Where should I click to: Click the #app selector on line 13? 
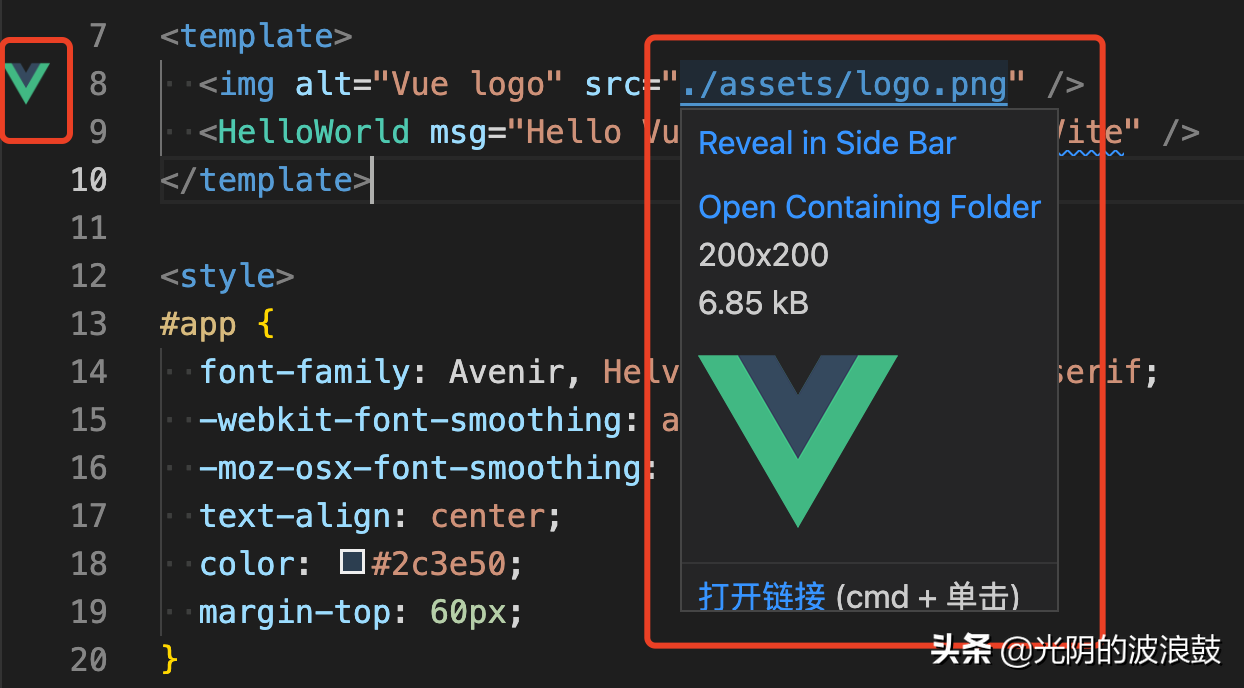[x=198, y=324]
